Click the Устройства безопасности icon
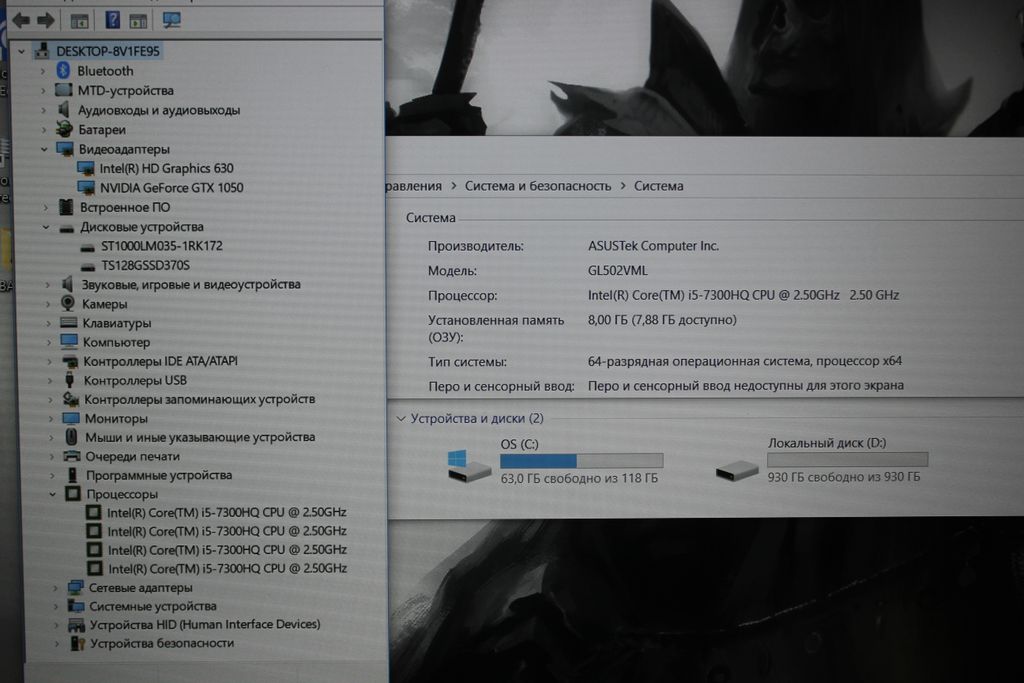1024x683 pixels. [x=77, y=643]
